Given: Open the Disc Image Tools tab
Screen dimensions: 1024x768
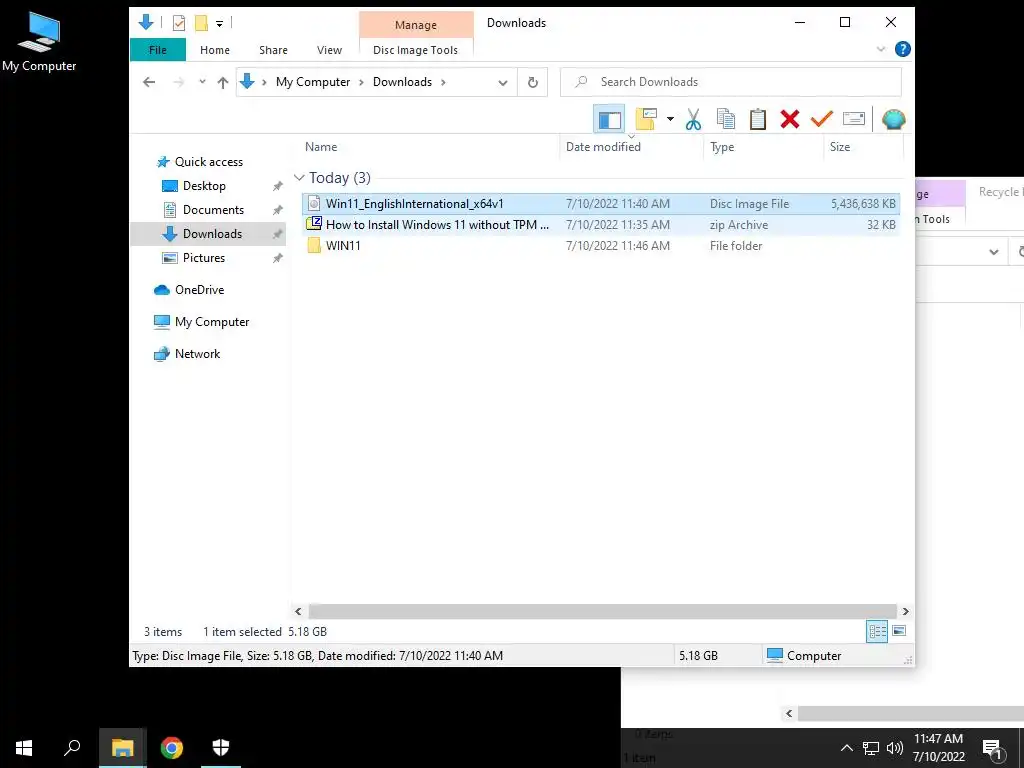Looking at the screenshot, I should point(415,50).
